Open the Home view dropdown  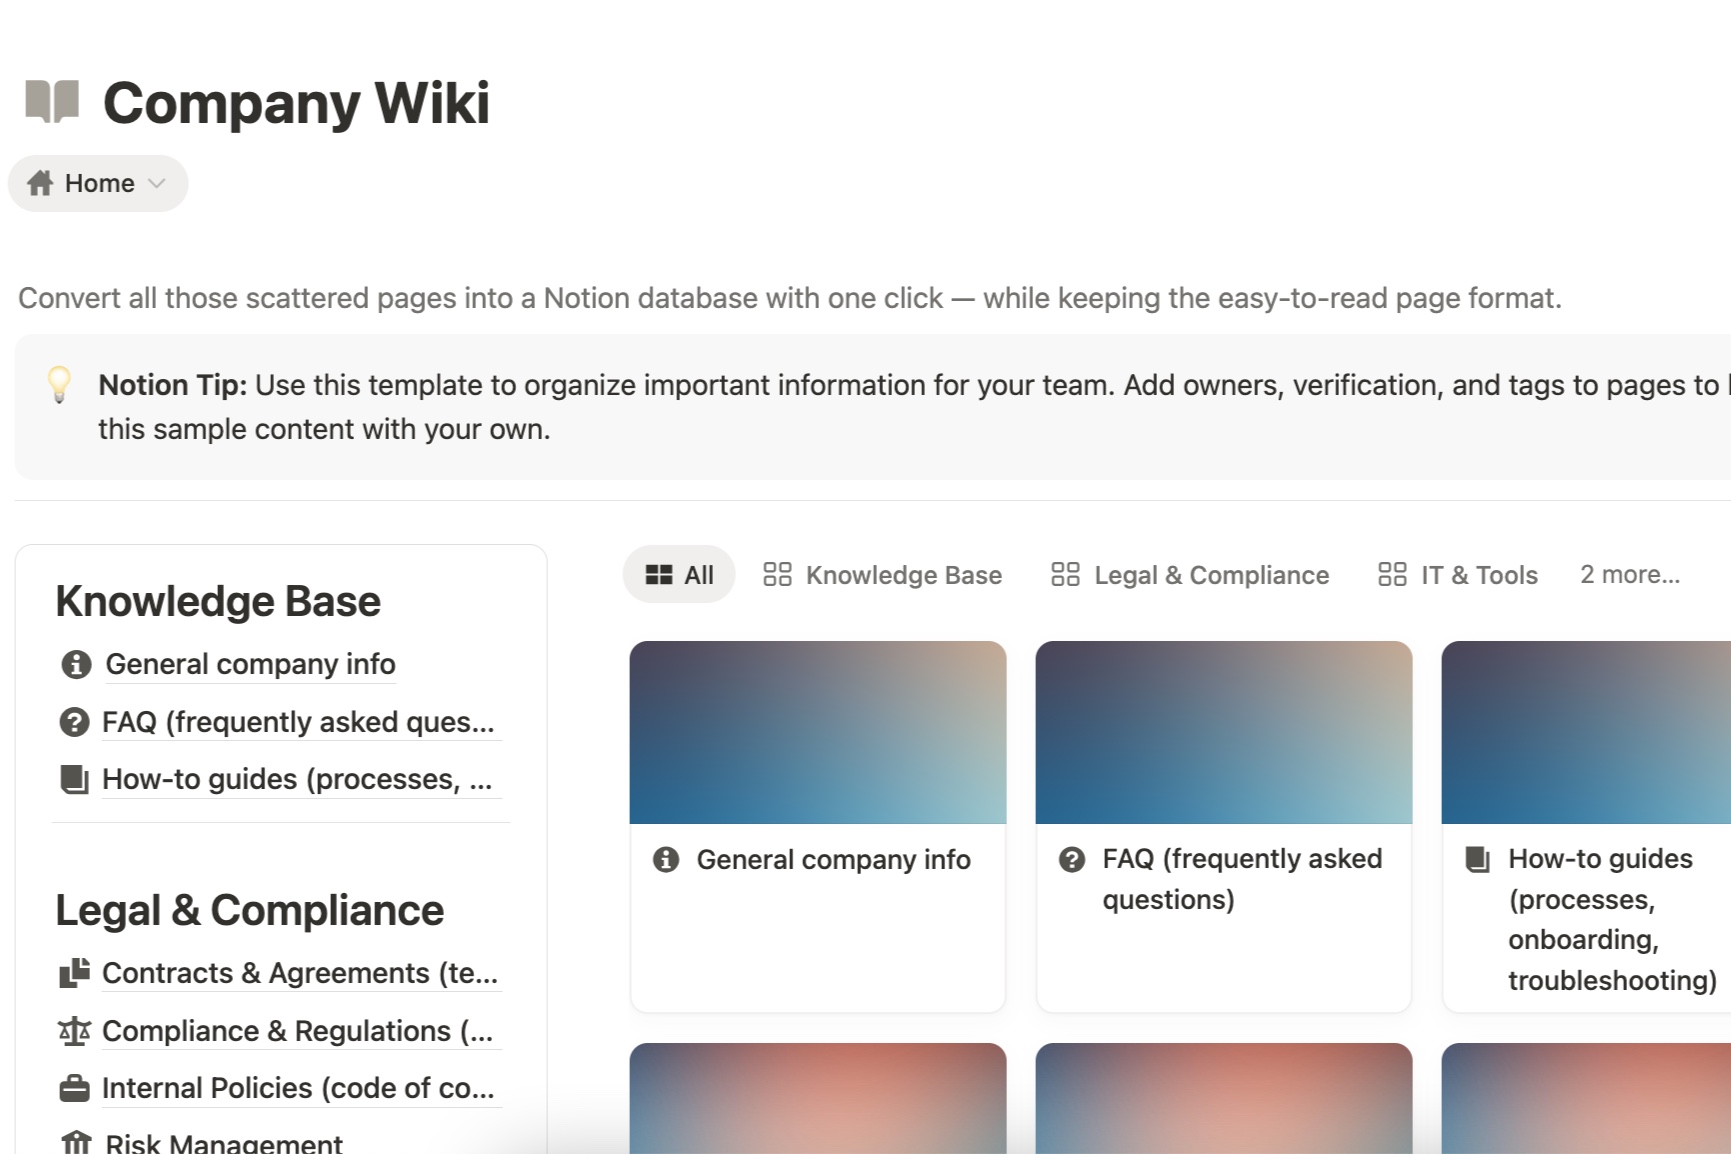(98, 183)
